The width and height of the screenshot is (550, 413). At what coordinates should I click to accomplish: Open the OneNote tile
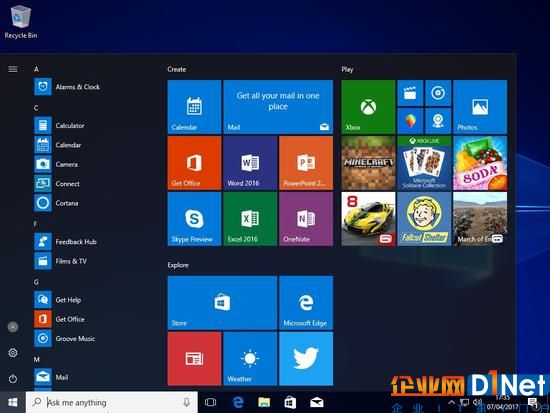(x=306, y=219)
